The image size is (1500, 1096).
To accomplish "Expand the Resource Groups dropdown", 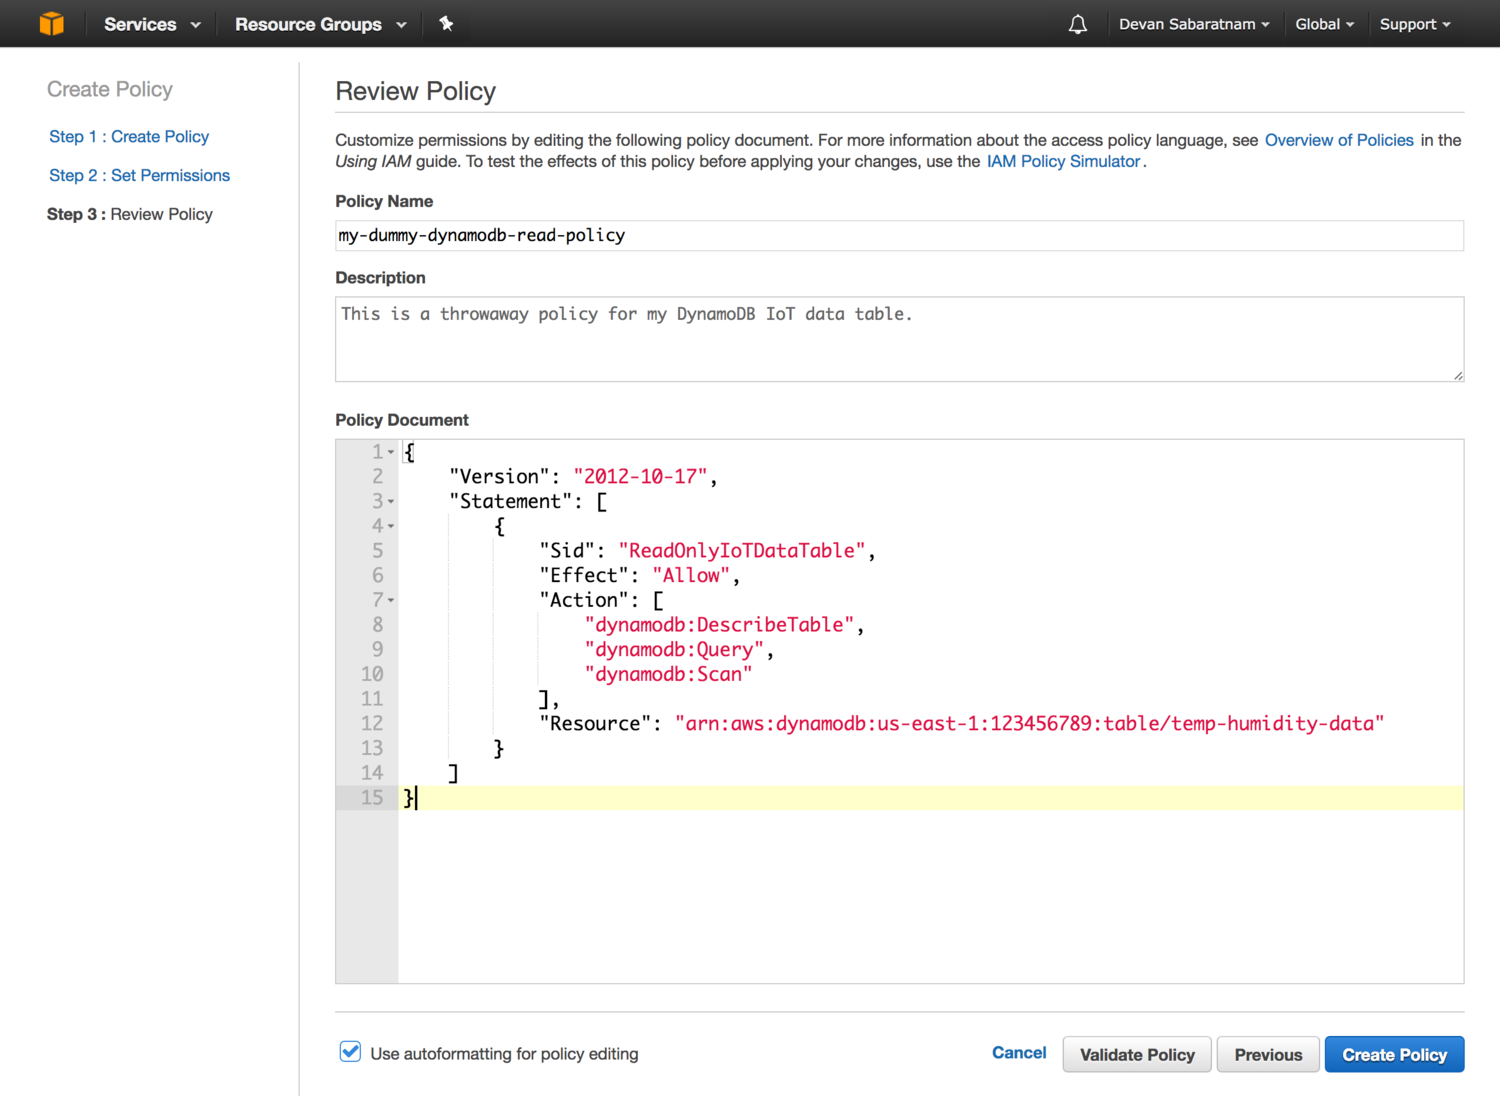I will coord(320,24).
